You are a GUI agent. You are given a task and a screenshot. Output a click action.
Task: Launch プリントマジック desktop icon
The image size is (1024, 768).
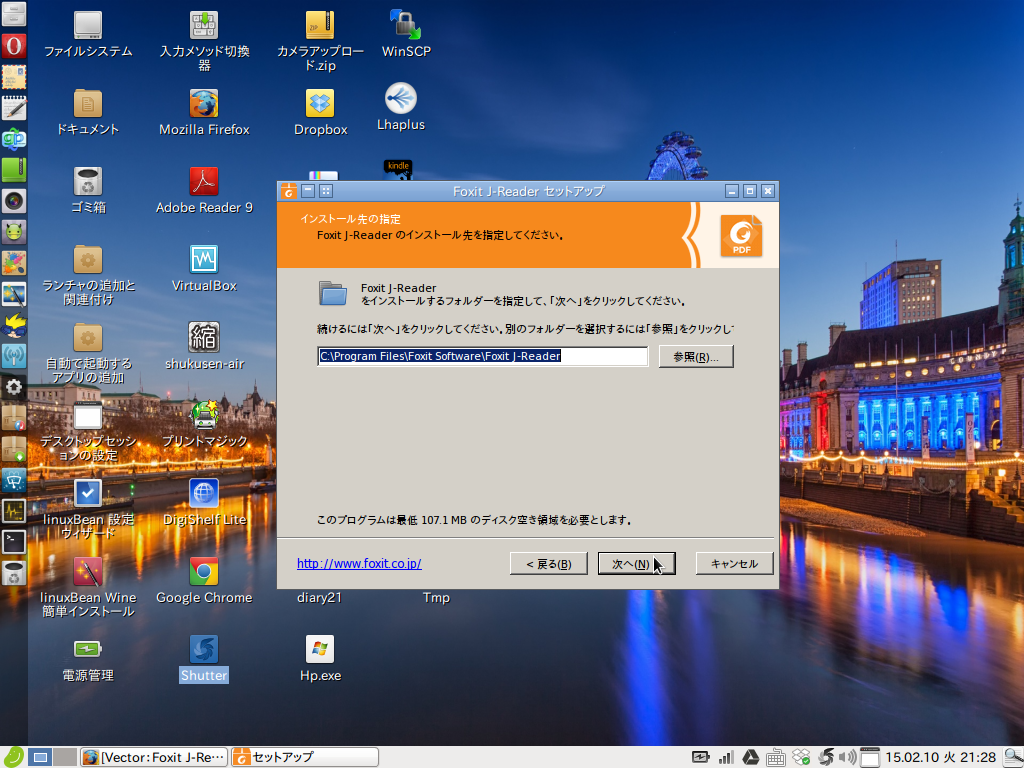tap(204, 415)
